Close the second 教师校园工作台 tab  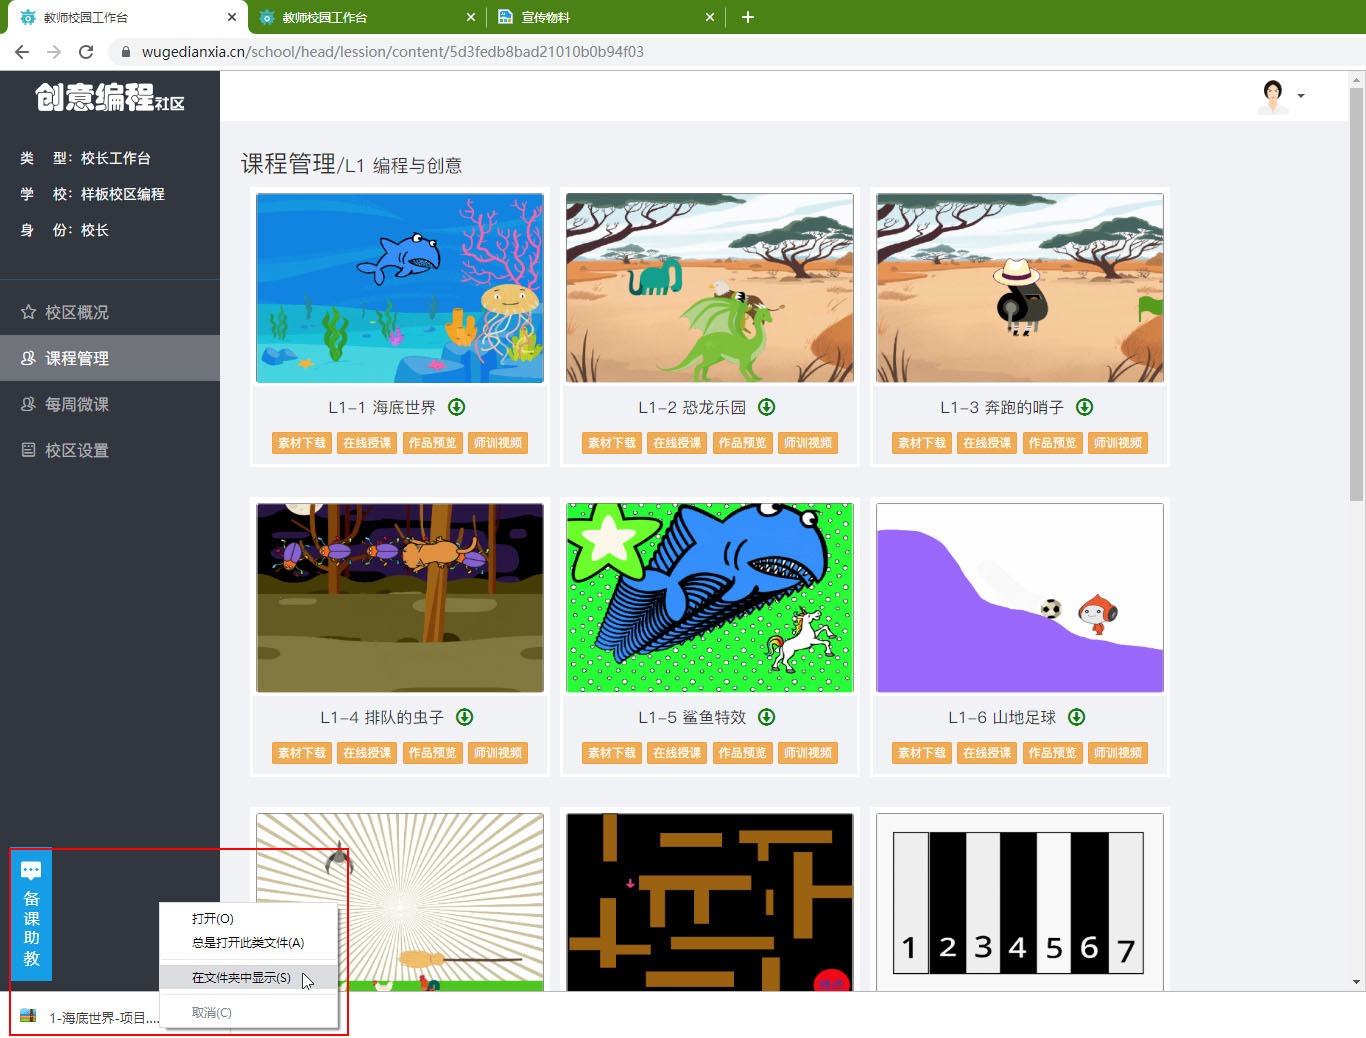click(x=471, y=17)
